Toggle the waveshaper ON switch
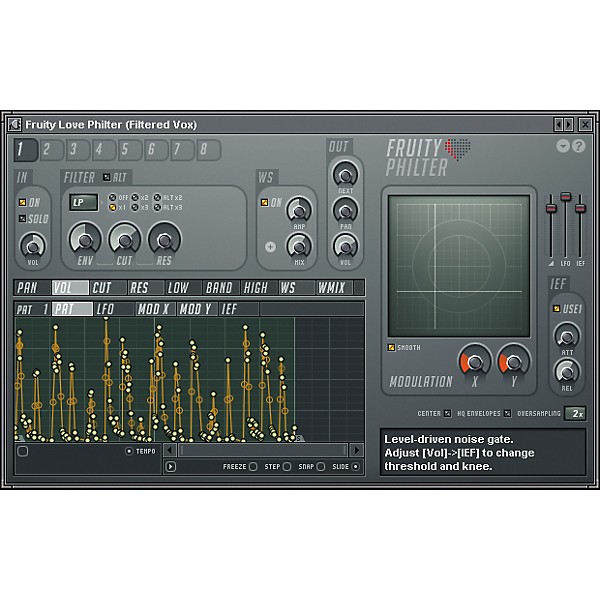The height and width of the screenshot is (600, 600). (x=264, y=202)
